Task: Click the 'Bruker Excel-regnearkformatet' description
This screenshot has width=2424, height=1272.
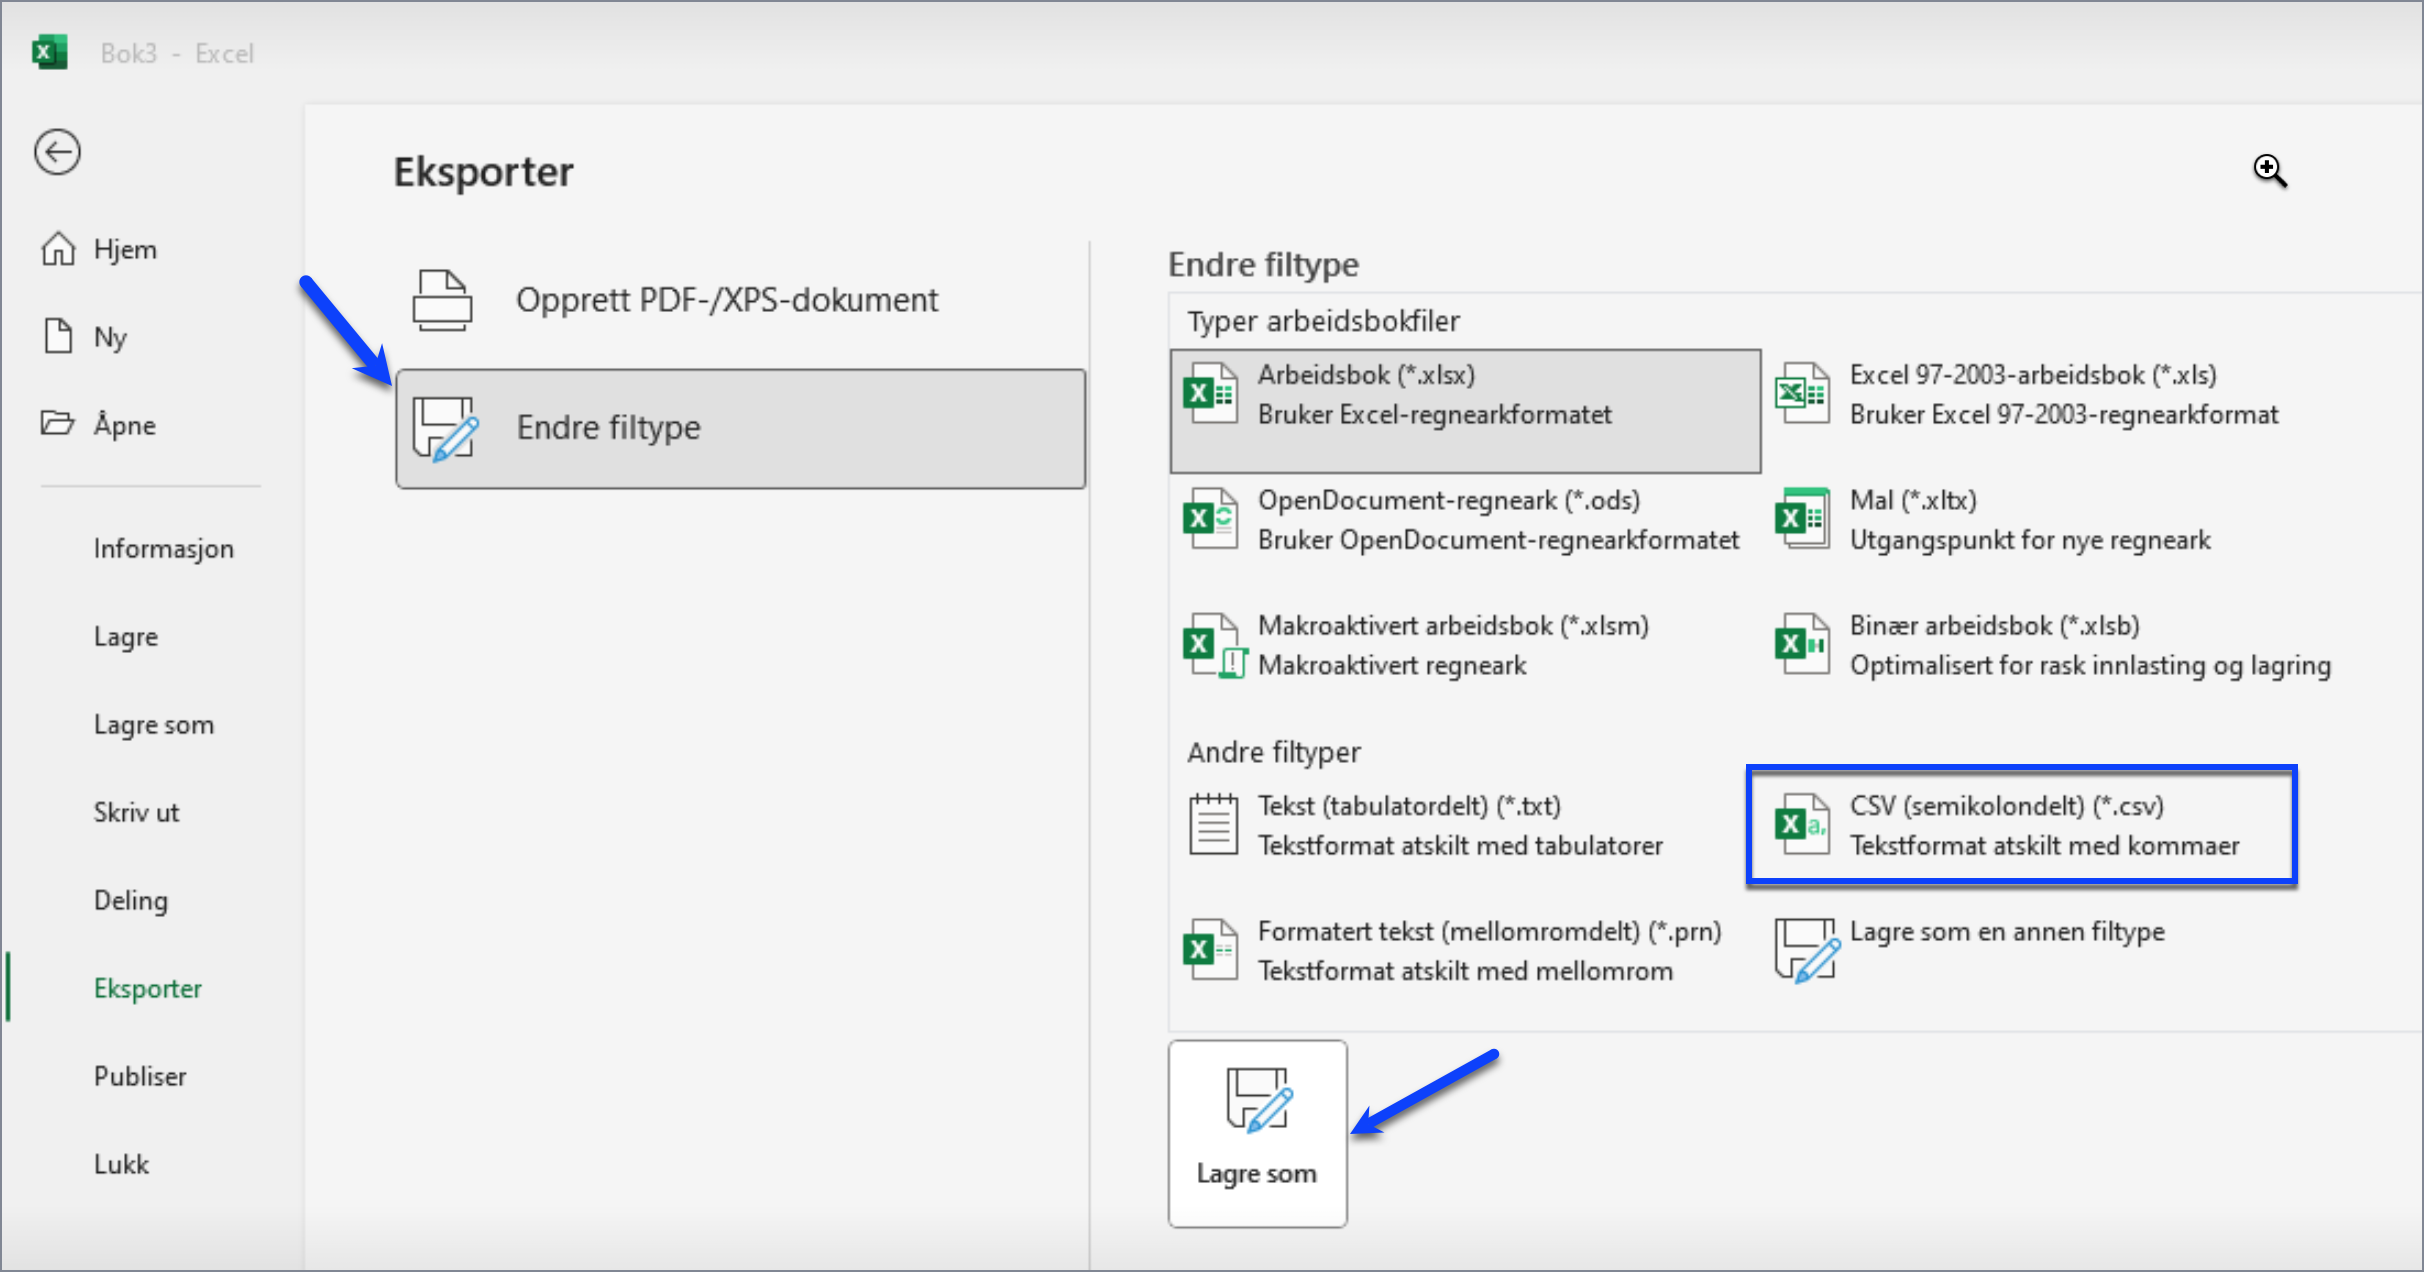Action: tap(1435, 415)
